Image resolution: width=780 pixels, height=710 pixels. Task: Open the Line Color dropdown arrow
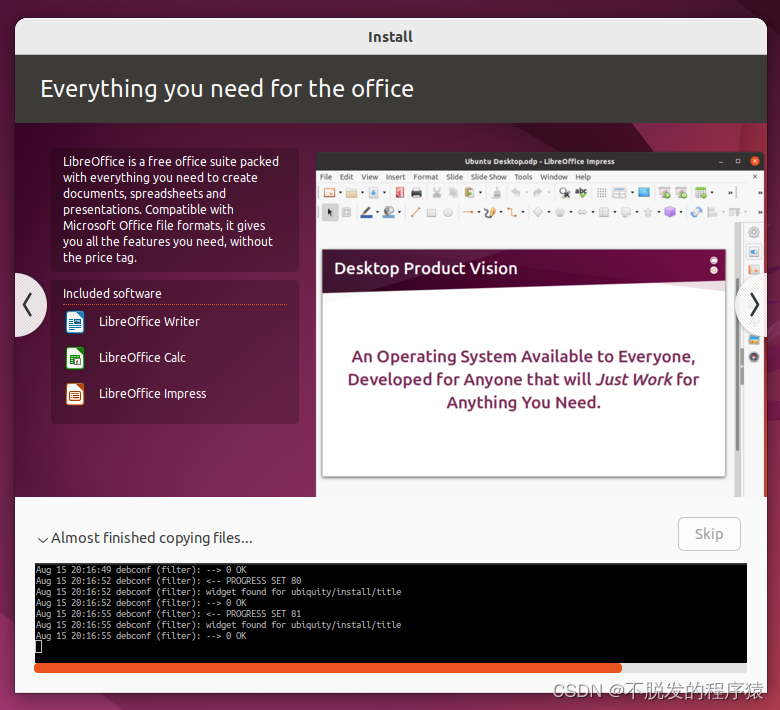377,212
